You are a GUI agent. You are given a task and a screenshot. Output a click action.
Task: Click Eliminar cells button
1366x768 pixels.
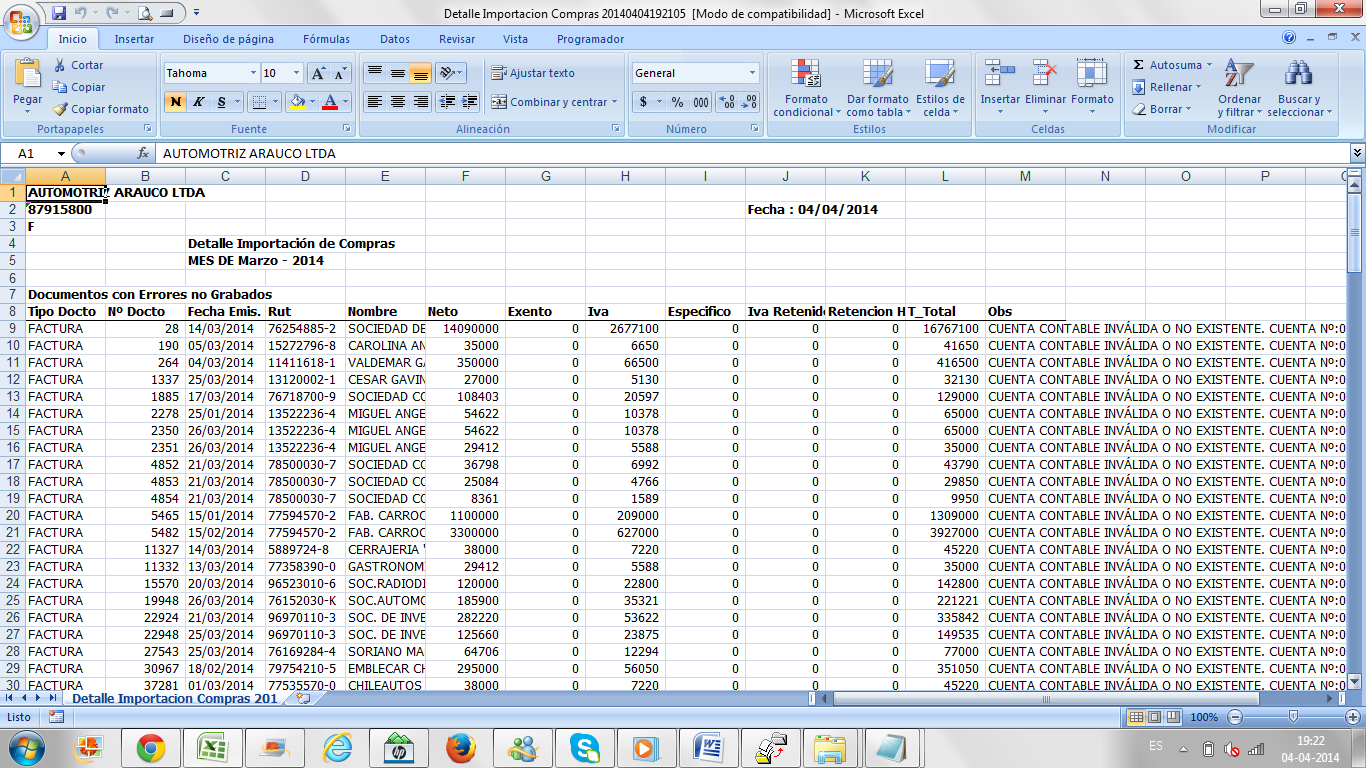(x=1045, y=88)
